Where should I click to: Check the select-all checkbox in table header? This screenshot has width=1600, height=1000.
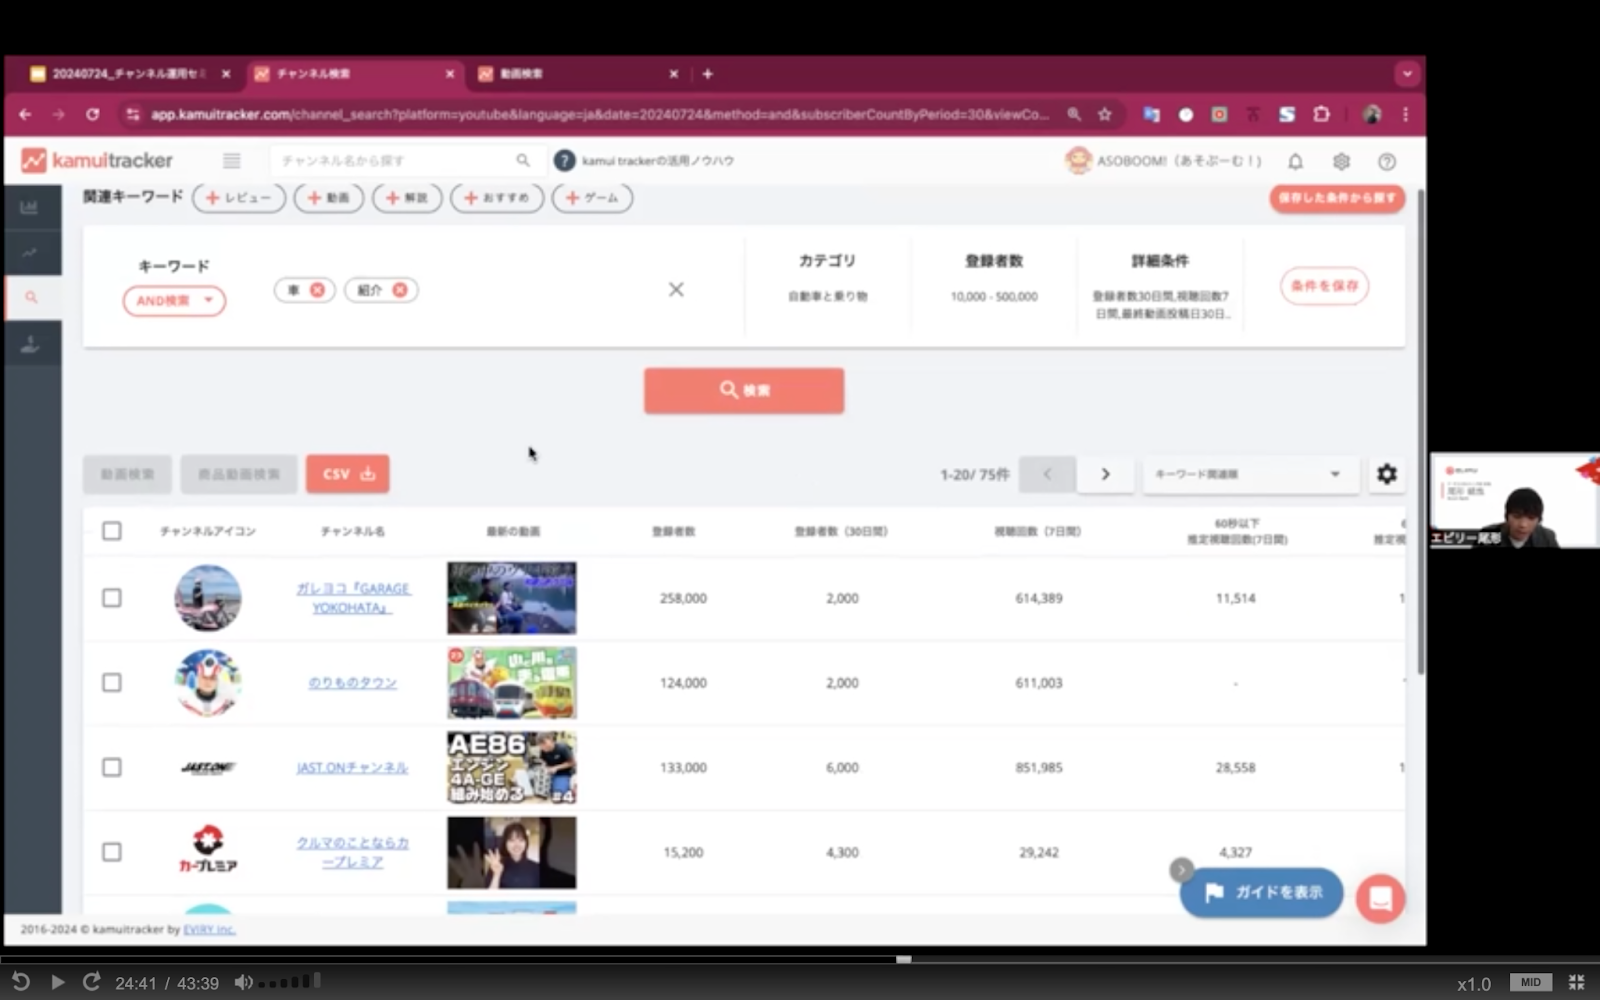[112, 531]
